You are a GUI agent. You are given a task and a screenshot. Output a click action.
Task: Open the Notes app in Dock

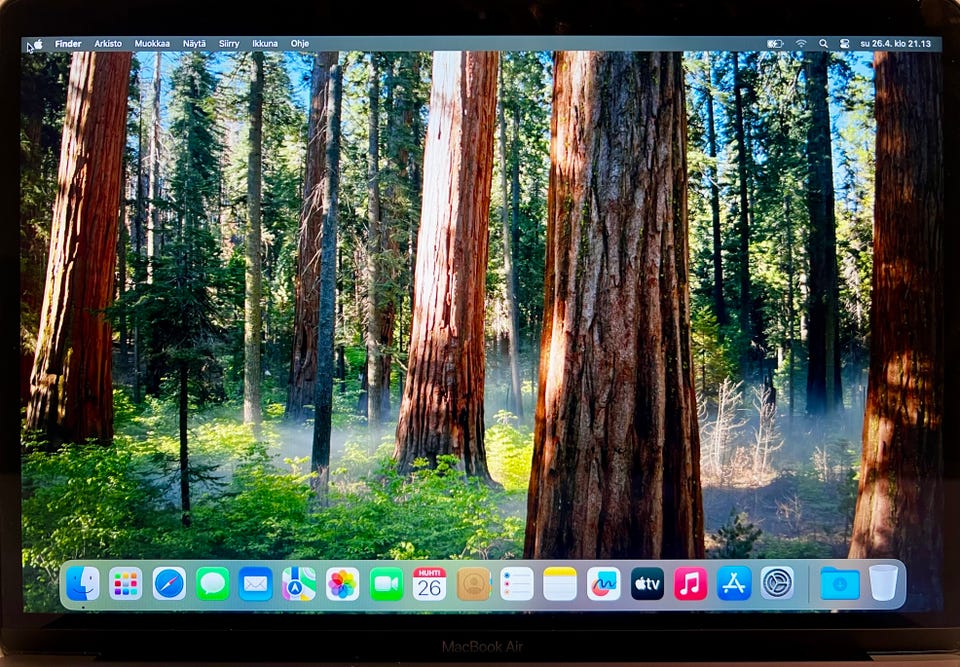tap(560, 584)
